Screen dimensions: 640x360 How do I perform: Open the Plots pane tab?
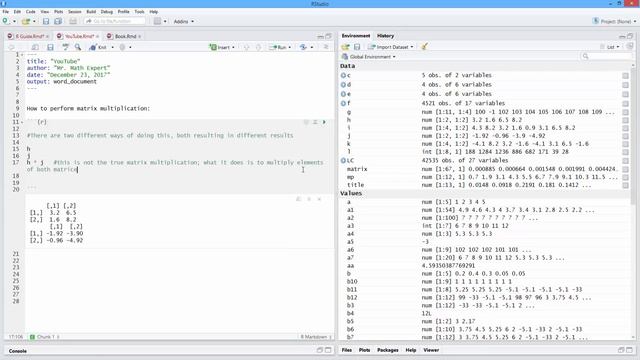pos(364,350)
